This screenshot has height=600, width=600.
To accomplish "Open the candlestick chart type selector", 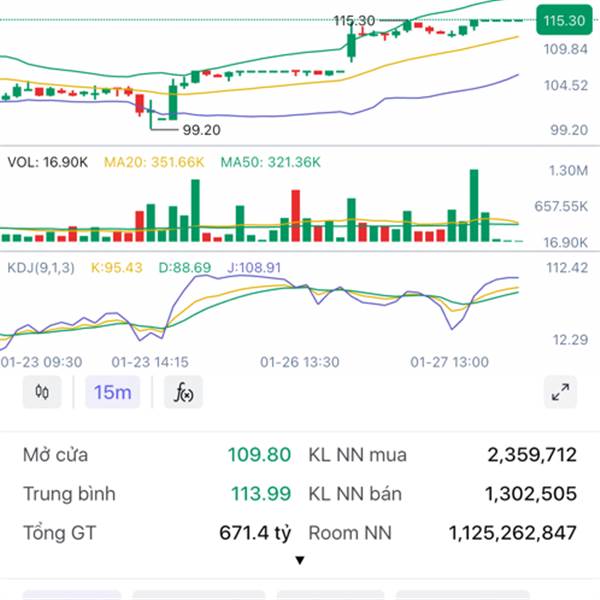I will [x=42, y=392].
